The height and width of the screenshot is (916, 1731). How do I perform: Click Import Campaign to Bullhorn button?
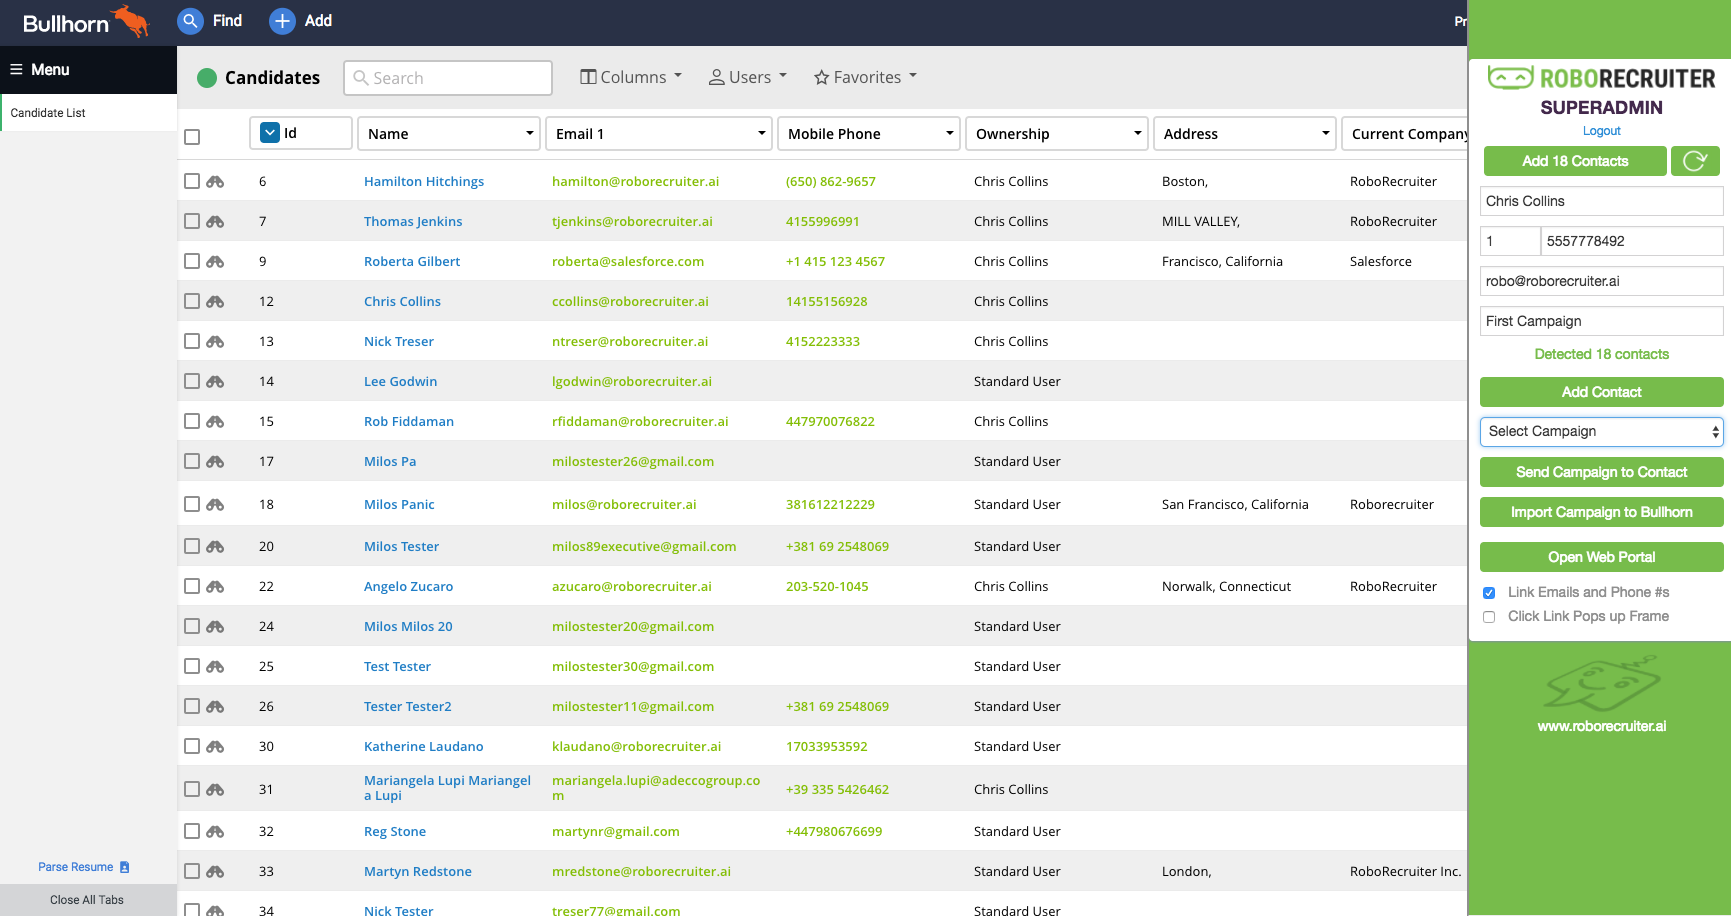(1602, 512)
